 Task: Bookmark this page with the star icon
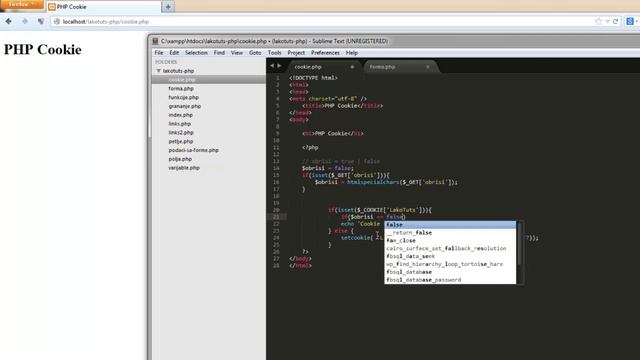click(598, 21)
